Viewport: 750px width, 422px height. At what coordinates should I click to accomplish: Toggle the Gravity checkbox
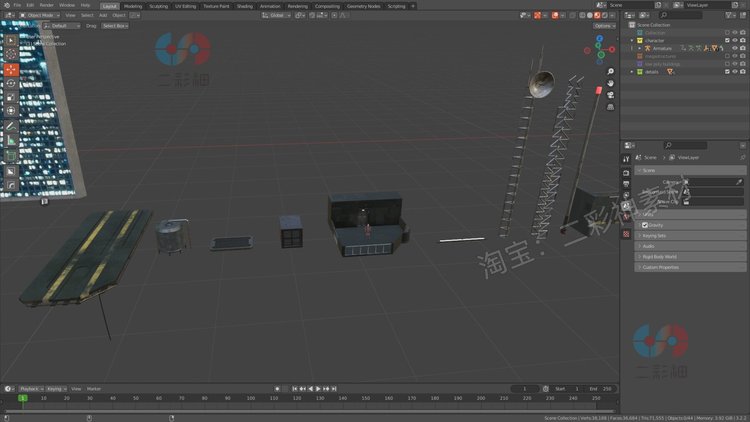[645, 225]
